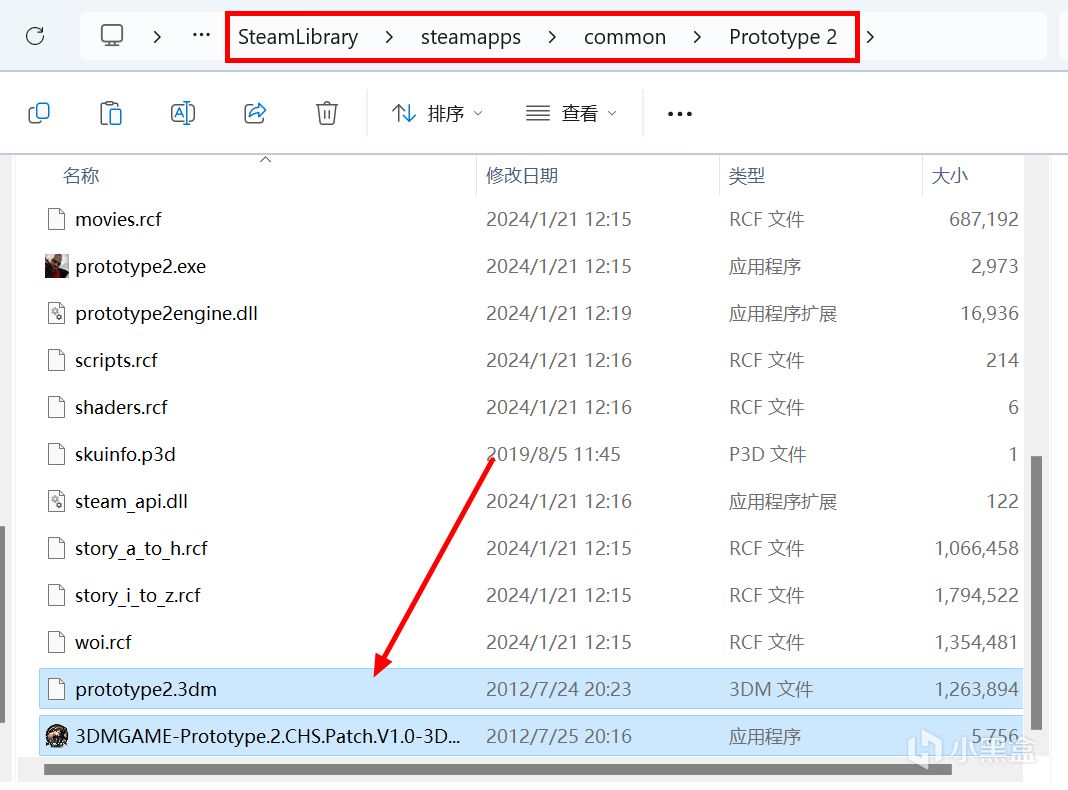Expand chevron after SteamLibrary breadcrumb
Screen dimensions: 1068x790
[x=389, y=37]
